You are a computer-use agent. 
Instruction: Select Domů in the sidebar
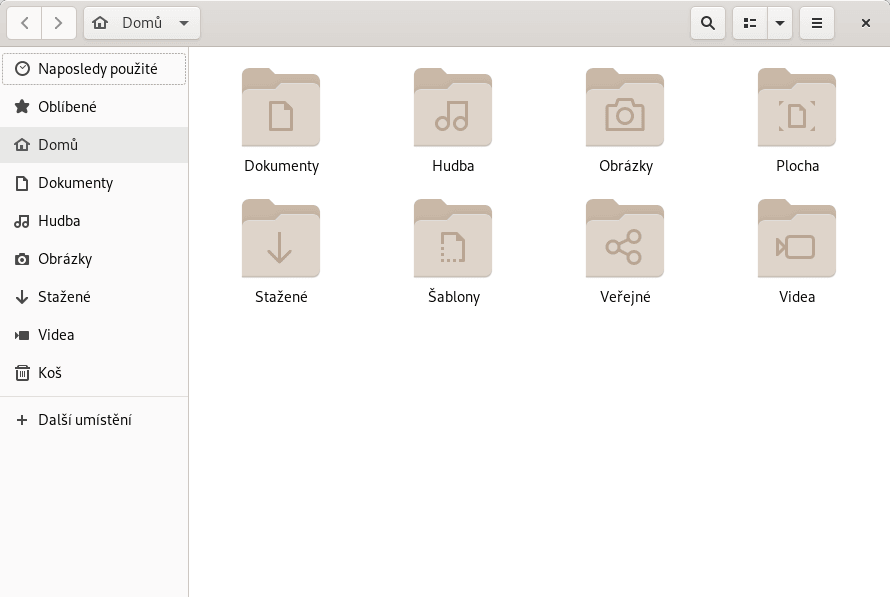pos(94,145)
